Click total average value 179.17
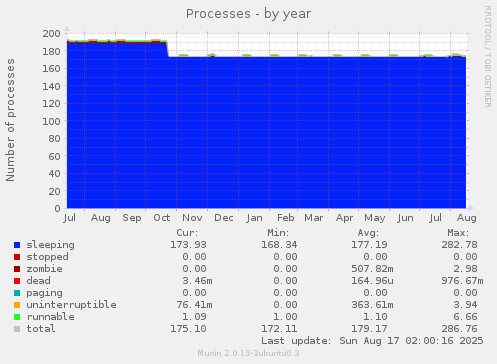The width and height of the screenshot is (497, 364). point(369,329)
